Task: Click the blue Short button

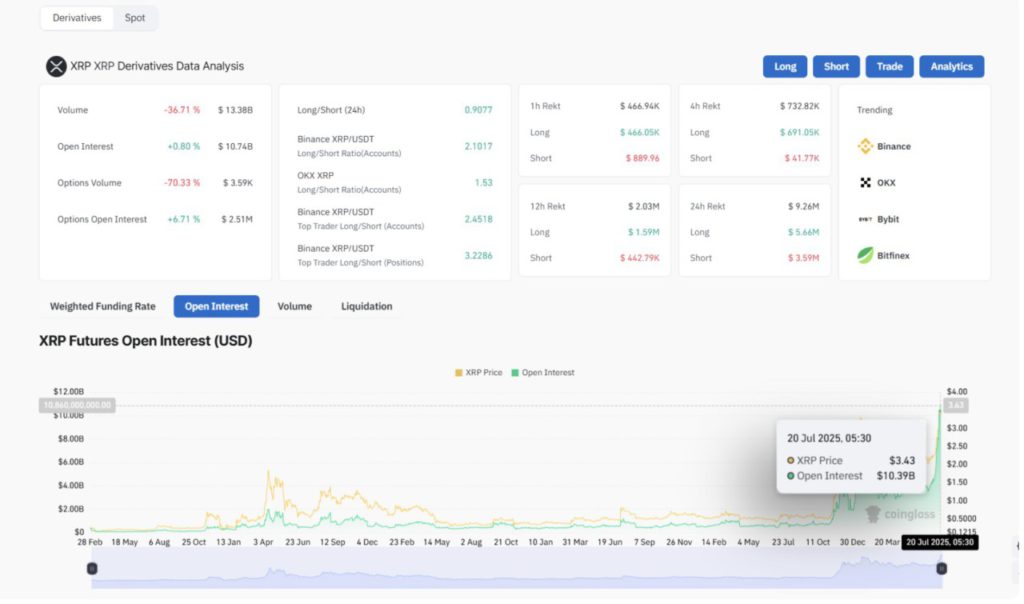Action: (836, 67)
